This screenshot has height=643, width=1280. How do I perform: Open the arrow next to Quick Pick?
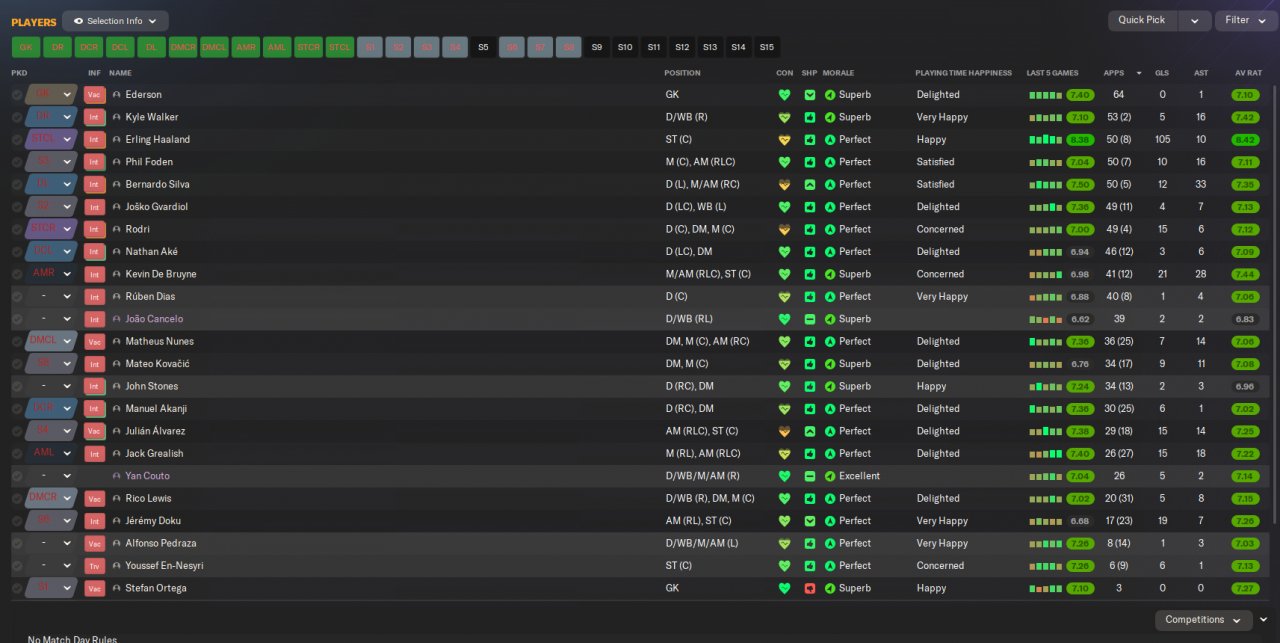pyautogui.click(x=1194, y=20)
